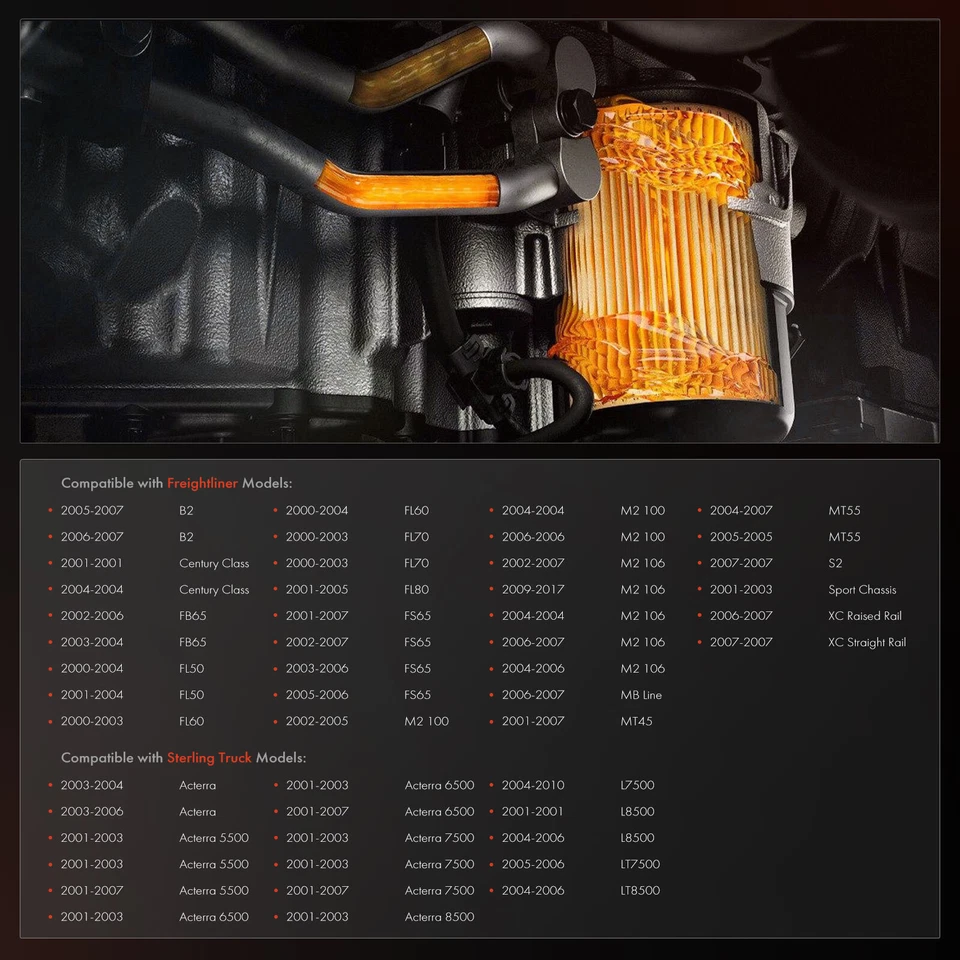Select 'M2 100' in the 2006-2006 row
Viewport: 960px width, 960px height.
click(642, 536)
